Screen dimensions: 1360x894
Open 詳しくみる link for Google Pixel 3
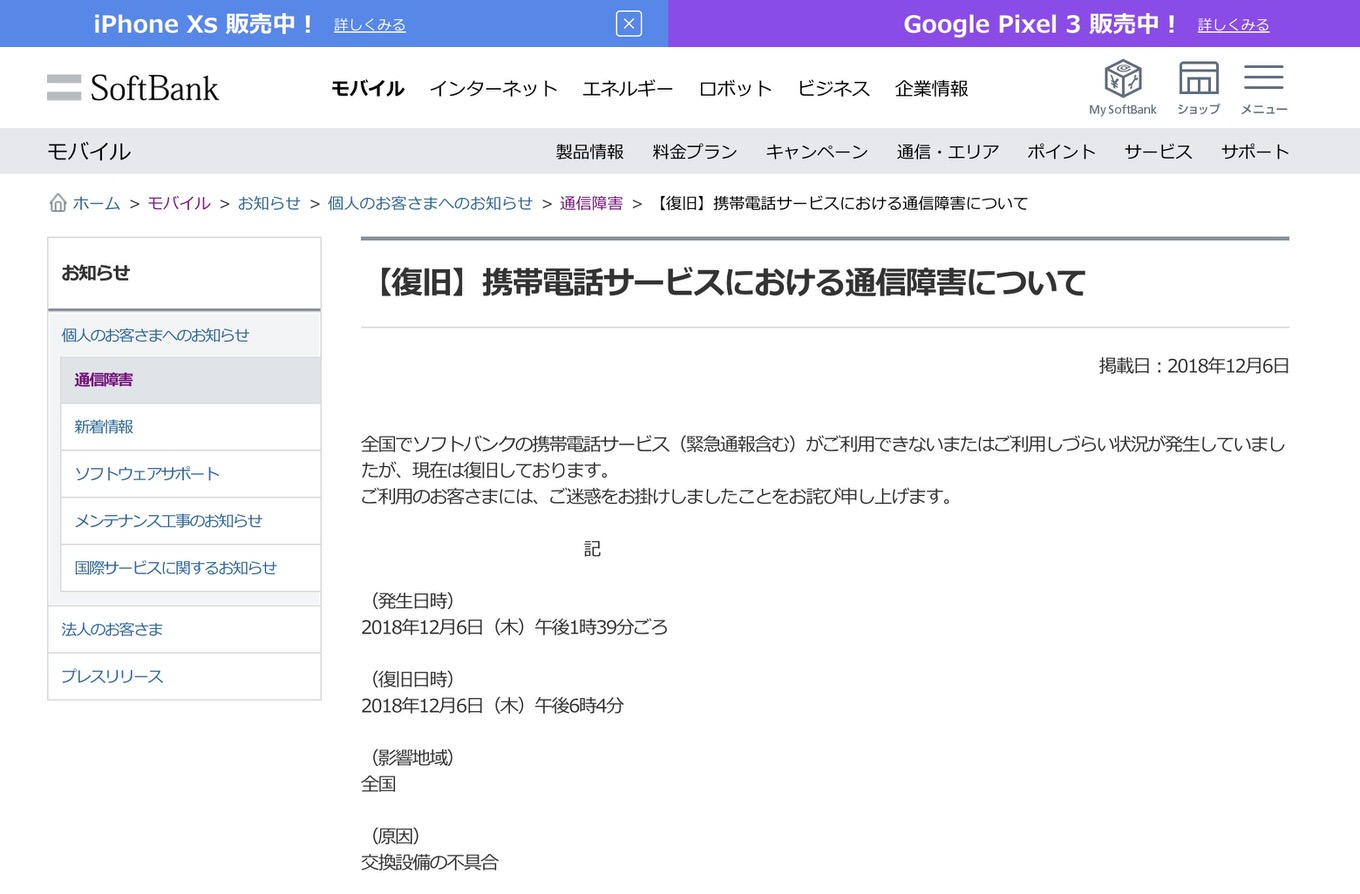pyautogui.click(x=1233, y=25)
